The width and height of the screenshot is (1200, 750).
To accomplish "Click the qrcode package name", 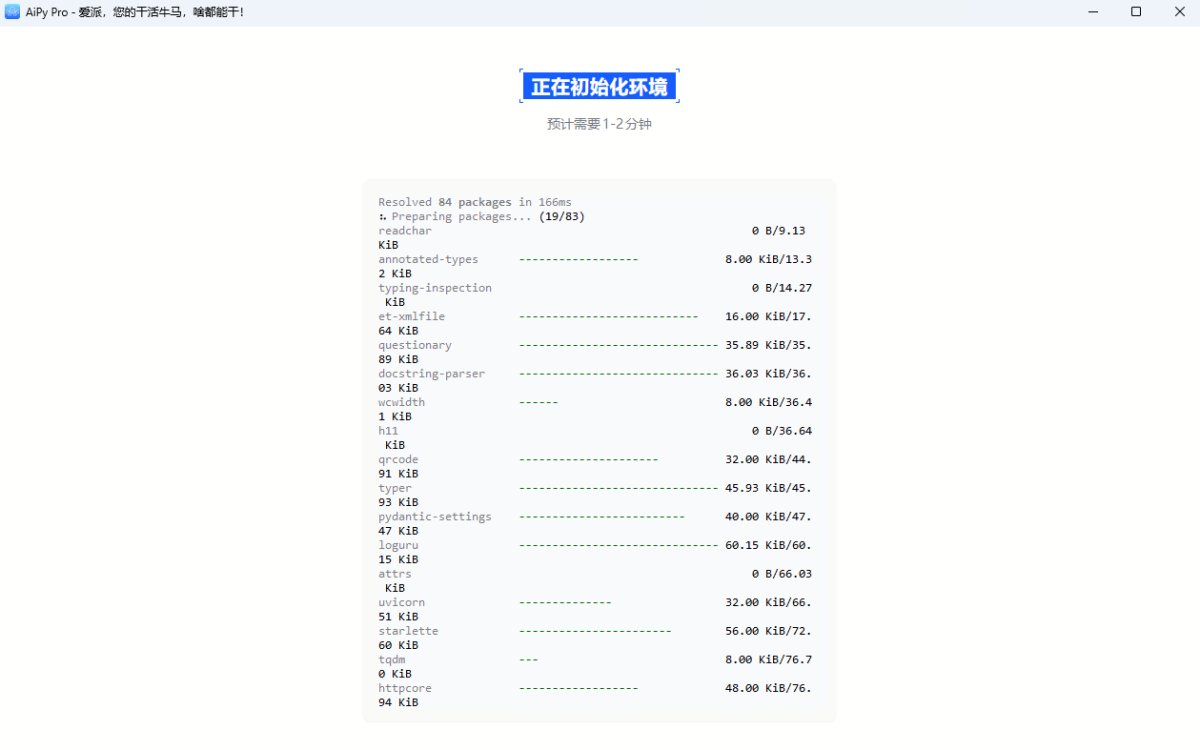I will [398, 460].
